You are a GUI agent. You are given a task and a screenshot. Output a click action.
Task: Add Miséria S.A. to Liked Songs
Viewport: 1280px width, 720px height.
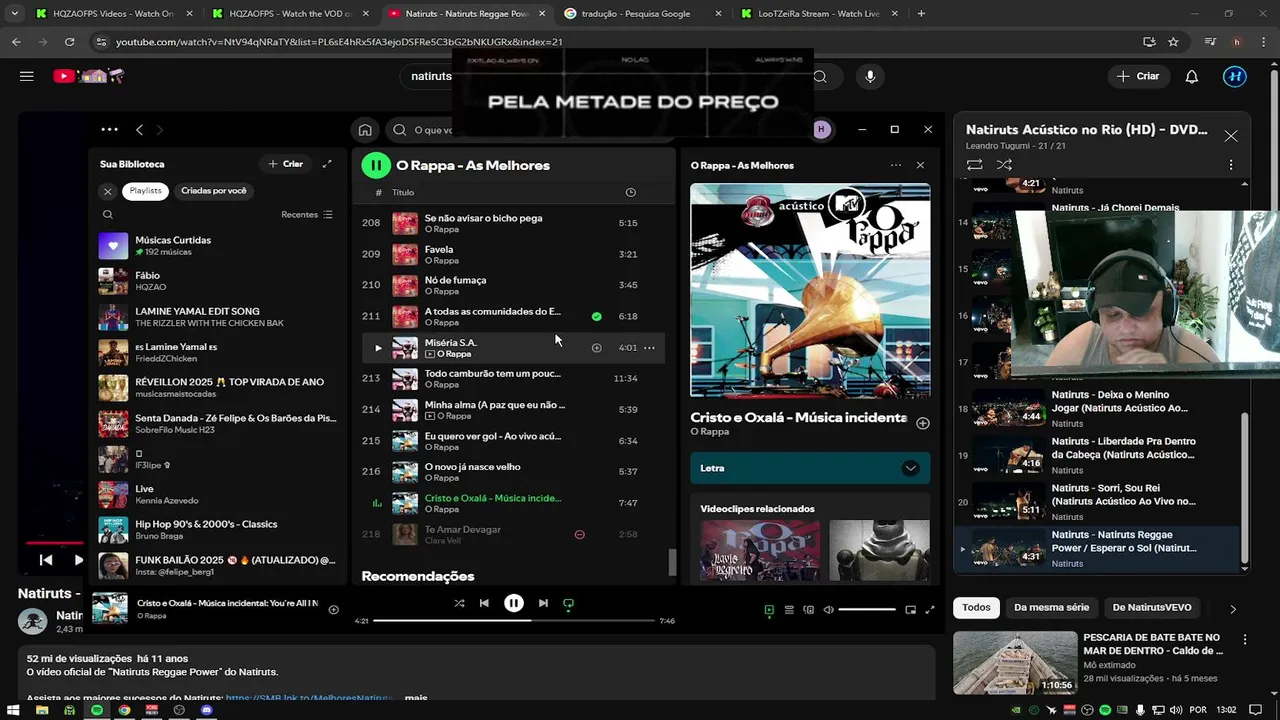[596, 348]
